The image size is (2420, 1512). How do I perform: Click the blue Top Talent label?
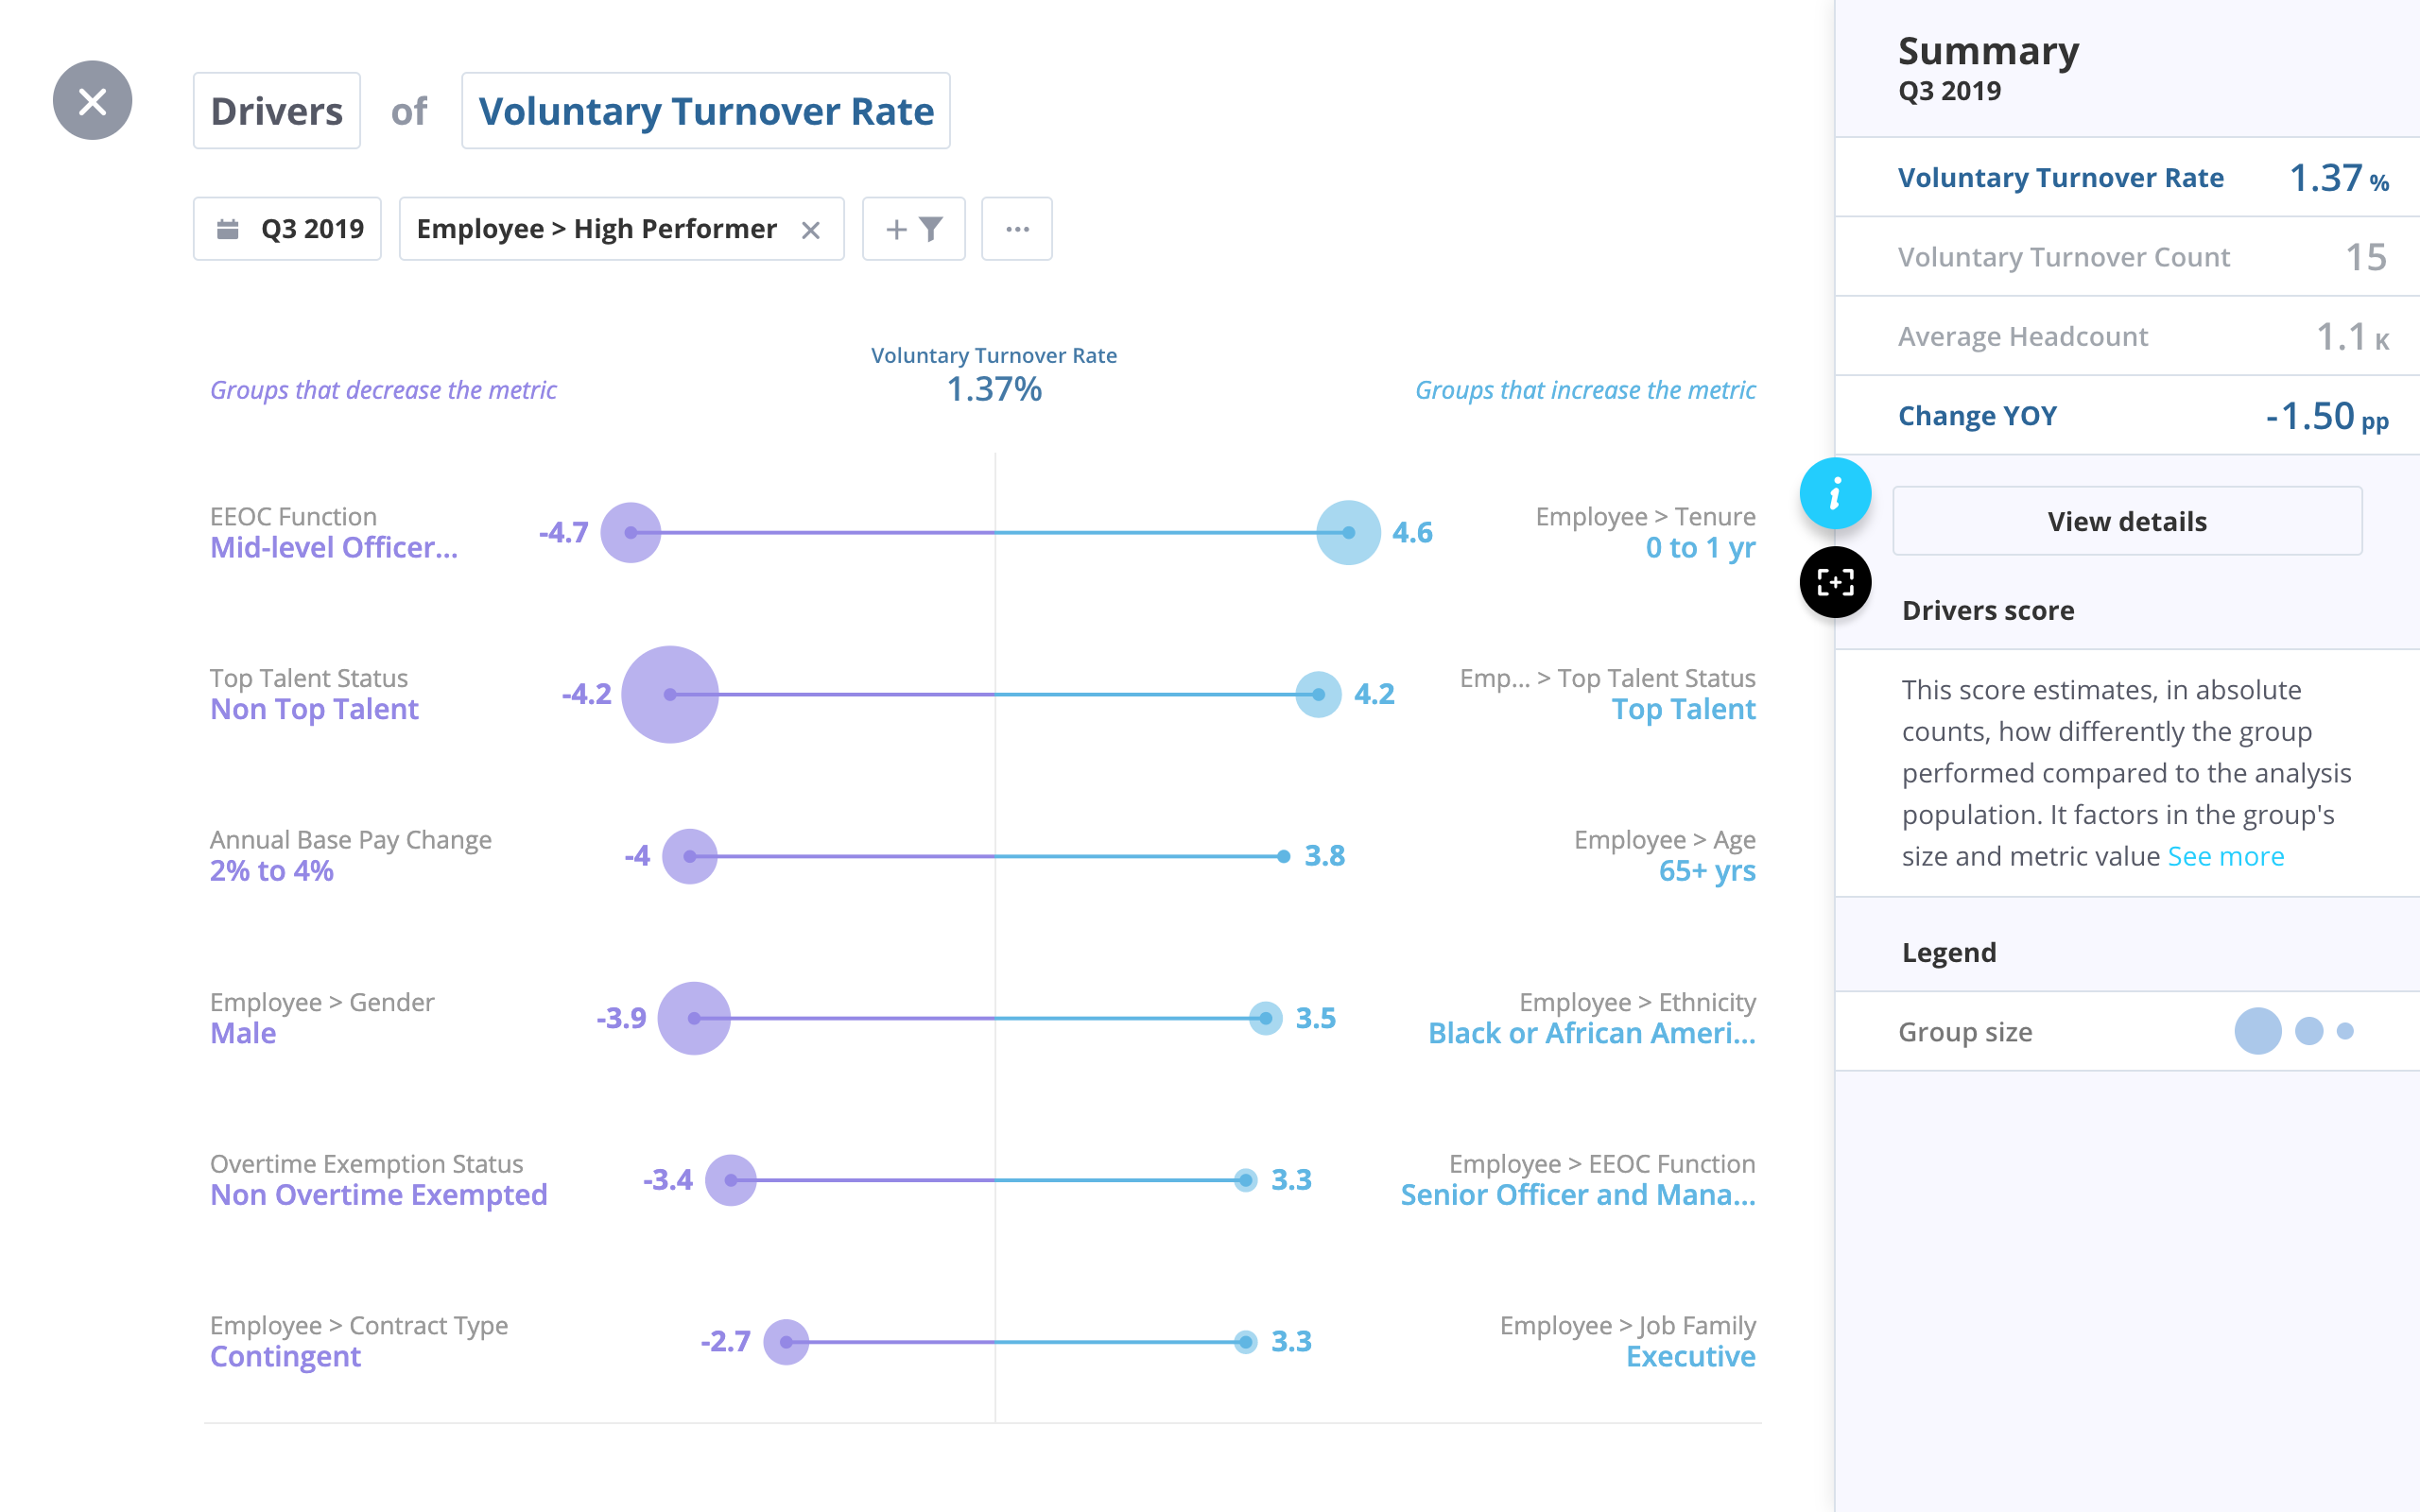tap(1683, 710)
